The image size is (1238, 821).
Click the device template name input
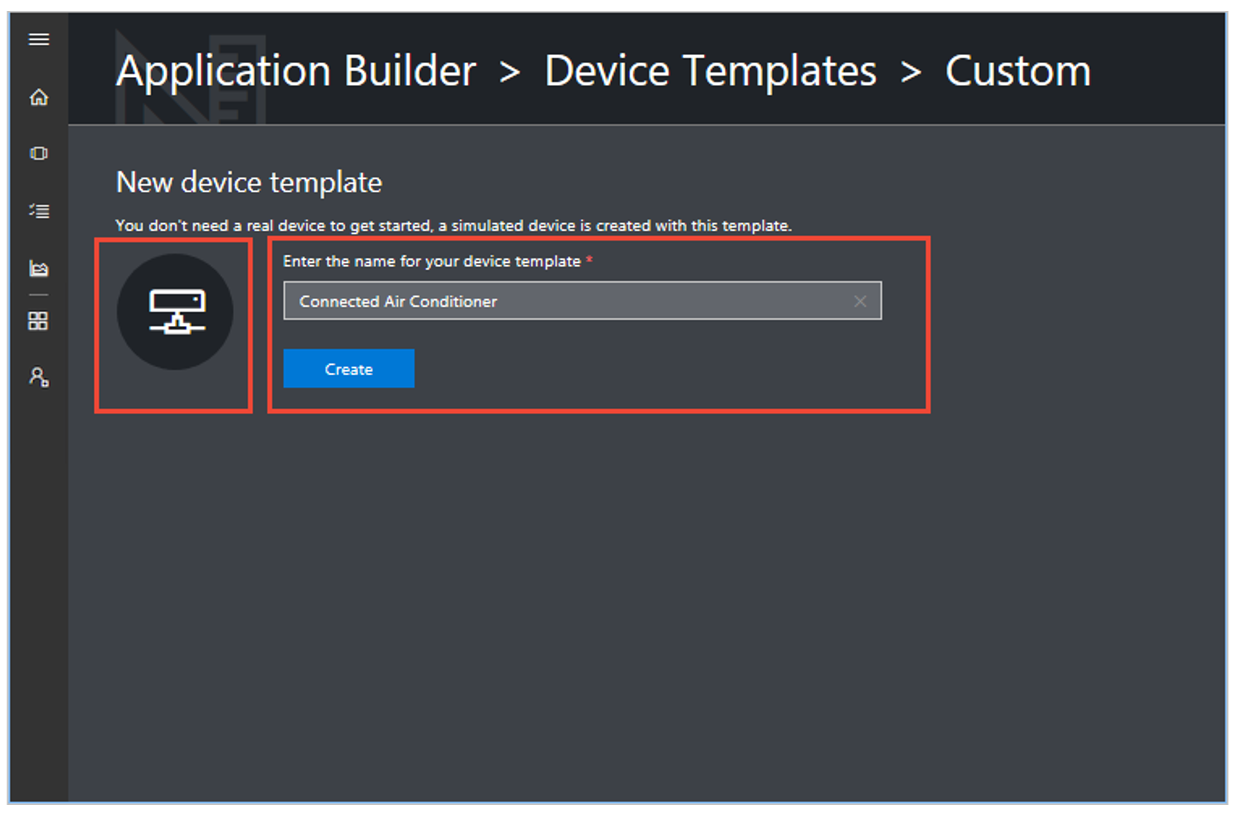point(582,301)
